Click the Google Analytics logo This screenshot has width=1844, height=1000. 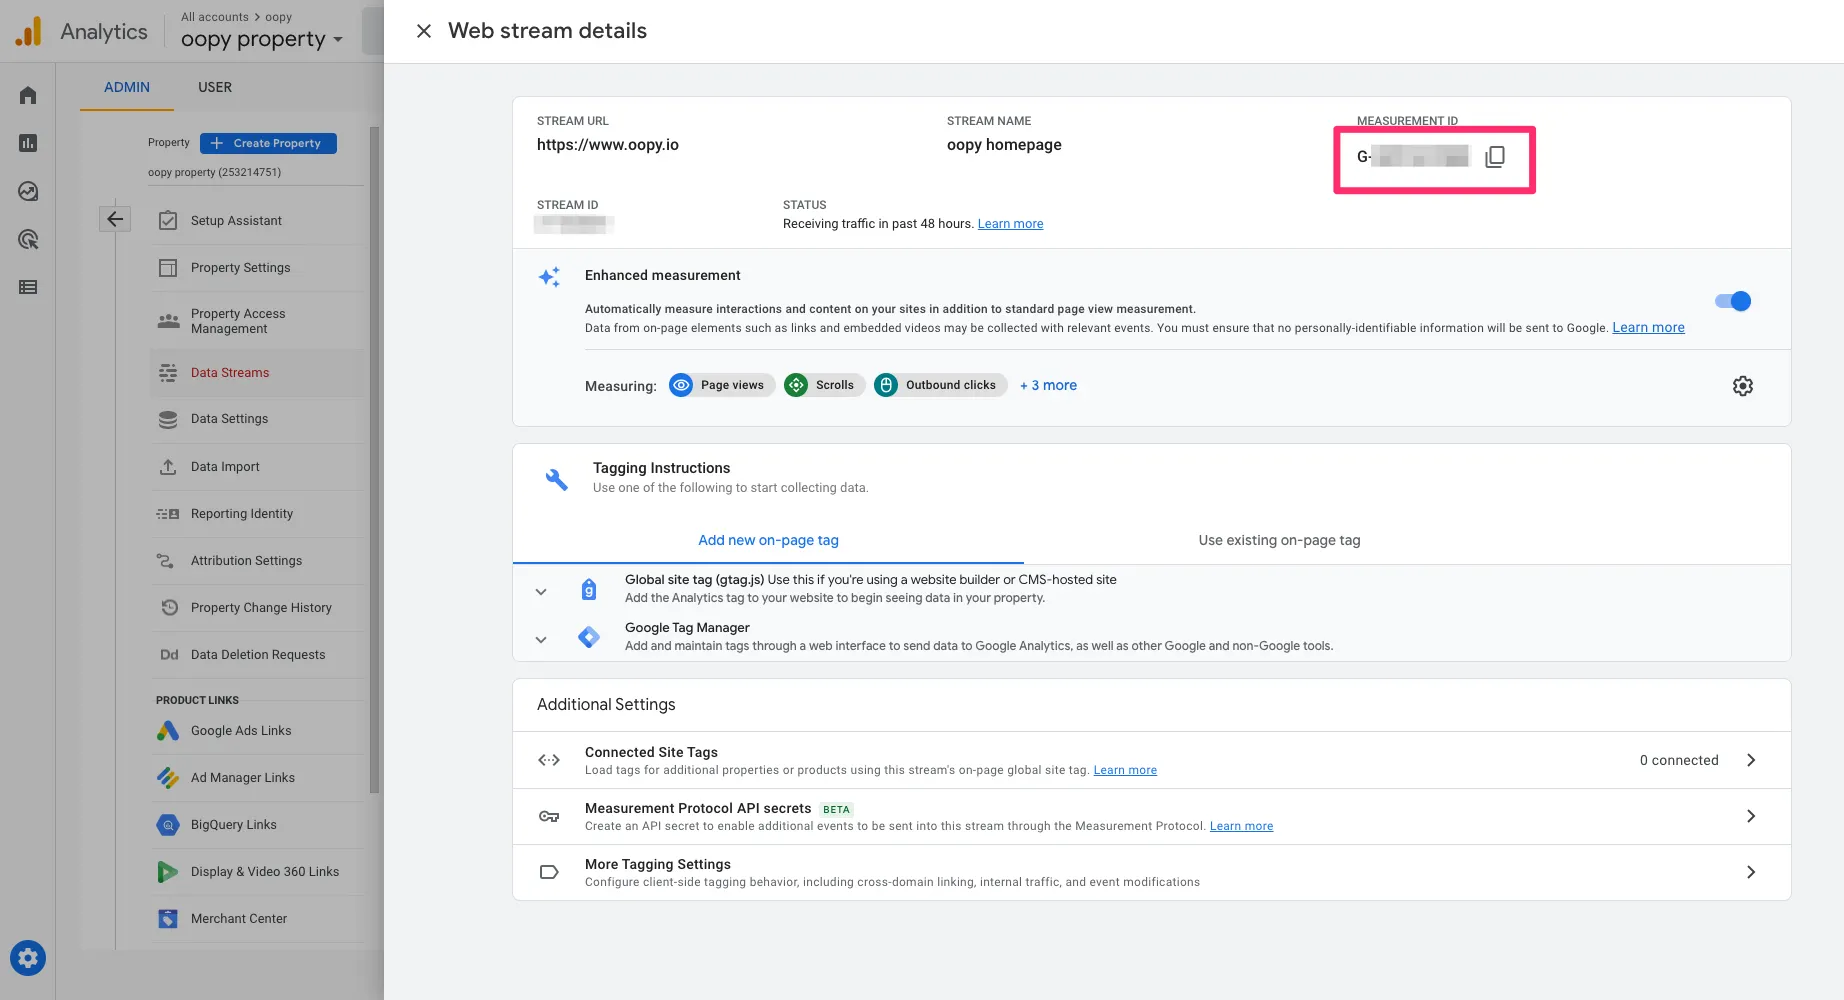tap(29, 31)
